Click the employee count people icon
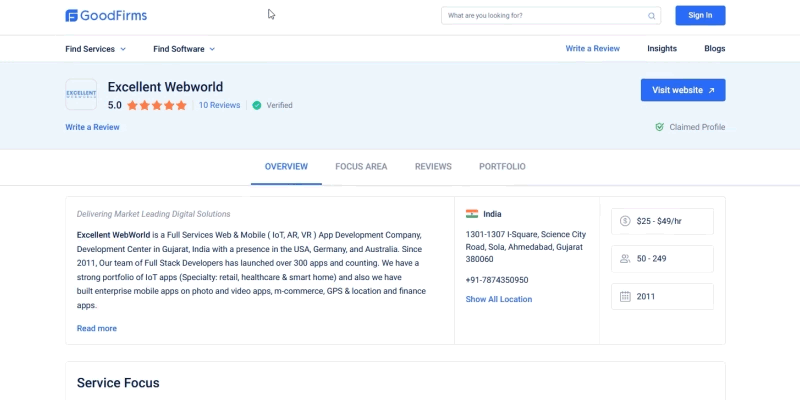Image resolution: width=800 pixels, height=400 pixels. pyautogui.click(x=625, y=259)
